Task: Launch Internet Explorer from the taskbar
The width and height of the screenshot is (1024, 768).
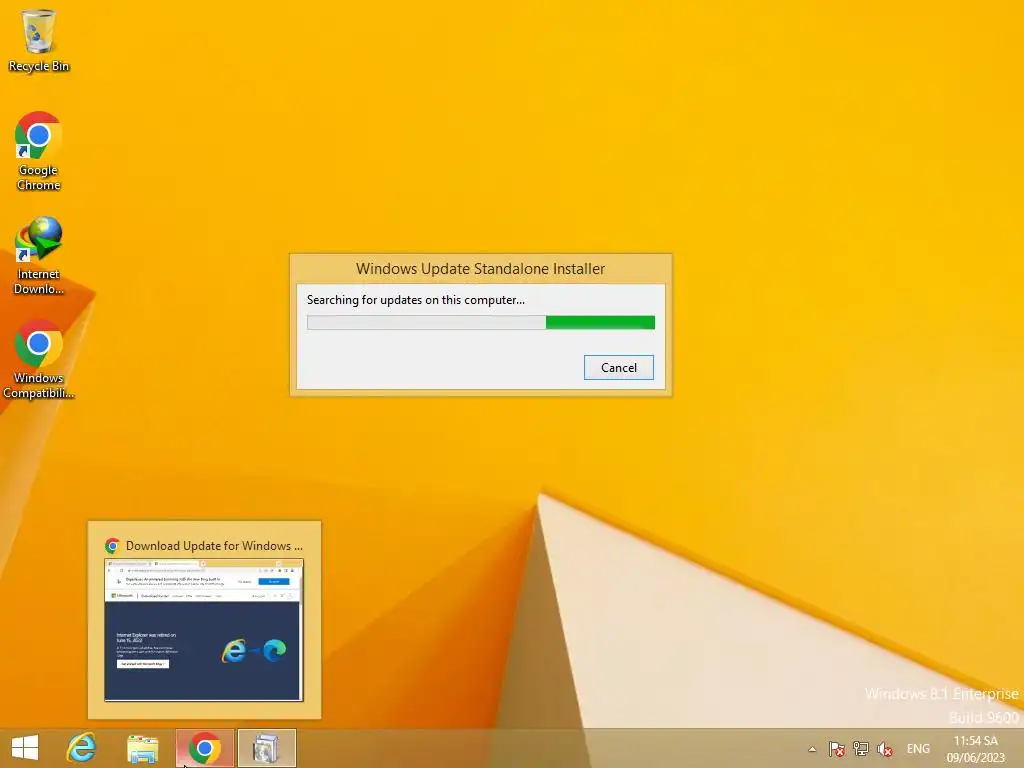Action: [x=82, y=748]
